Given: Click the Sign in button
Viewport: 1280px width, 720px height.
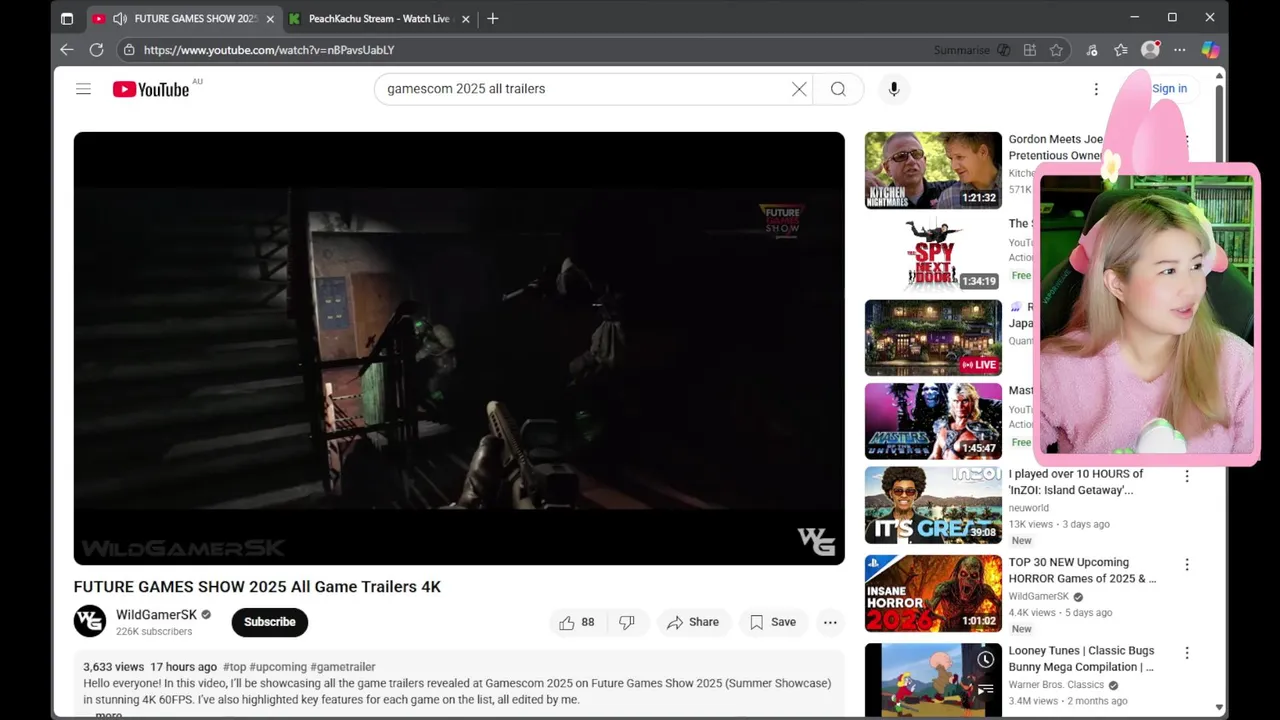Looking at the screenshot, I should pyautogui.click(x=1169, y=89).
